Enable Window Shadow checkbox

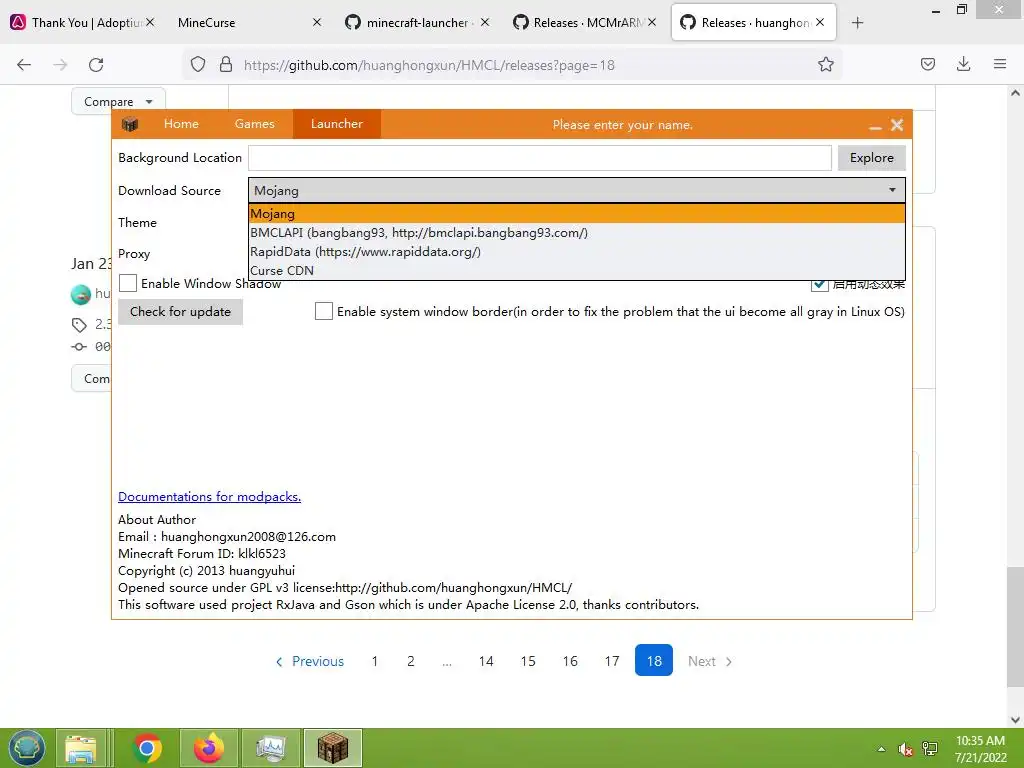pos(128,283)
